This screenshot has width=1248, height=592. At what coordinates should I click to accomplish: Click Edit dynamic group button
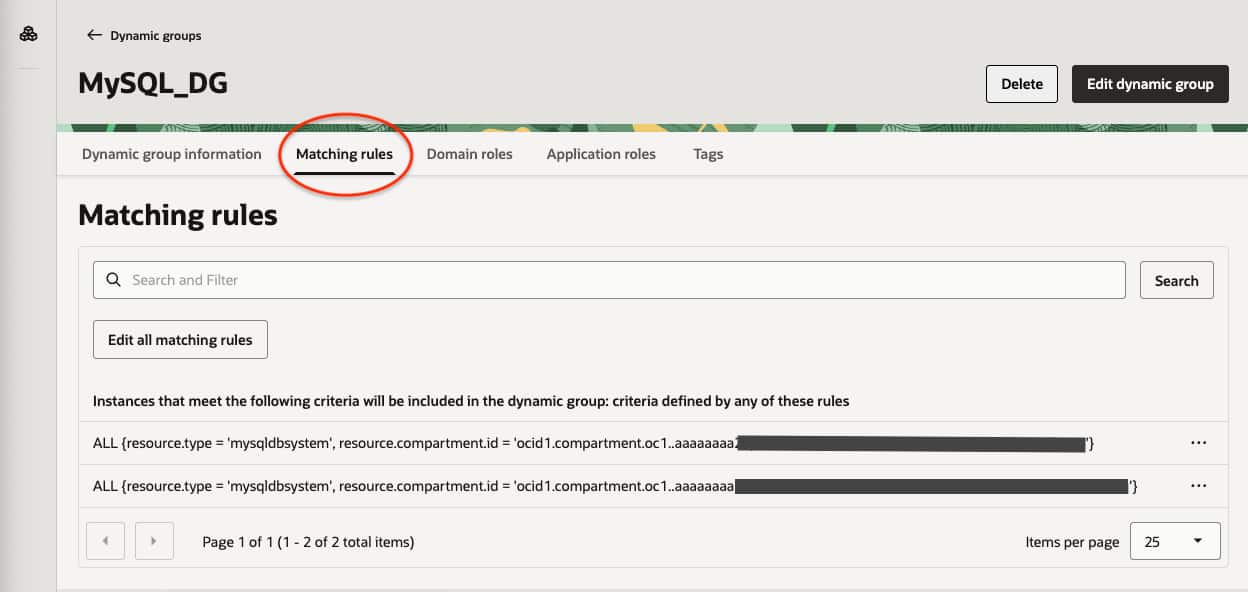pyautogui.click(x=1150, y=84)
